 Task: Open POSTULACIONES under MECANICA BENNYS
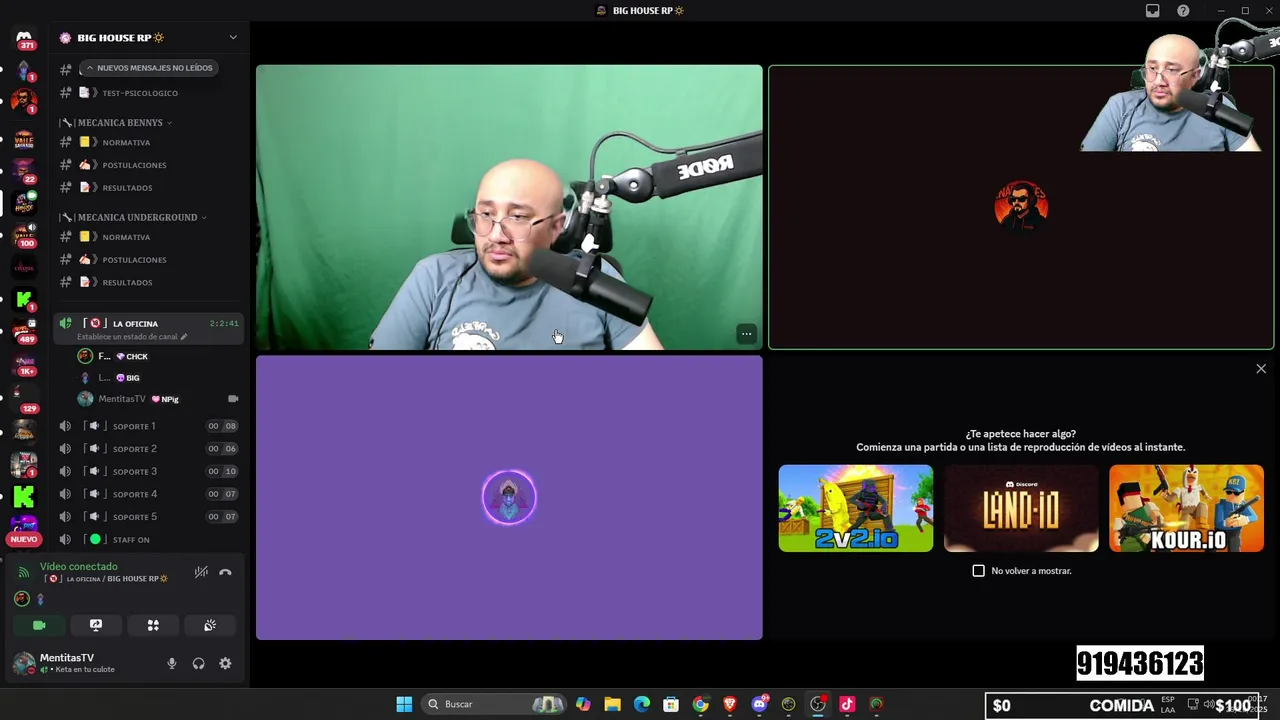tap(150, 165)
